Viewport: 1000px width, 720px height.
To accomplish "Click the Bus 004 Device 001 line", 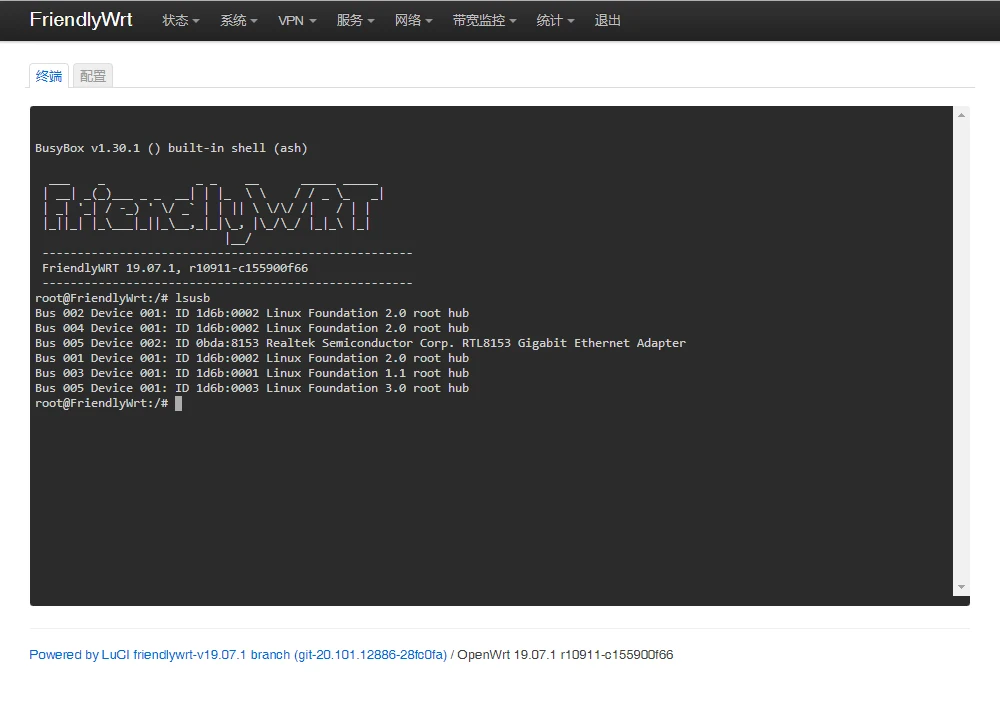I will [x=252, y=328].
